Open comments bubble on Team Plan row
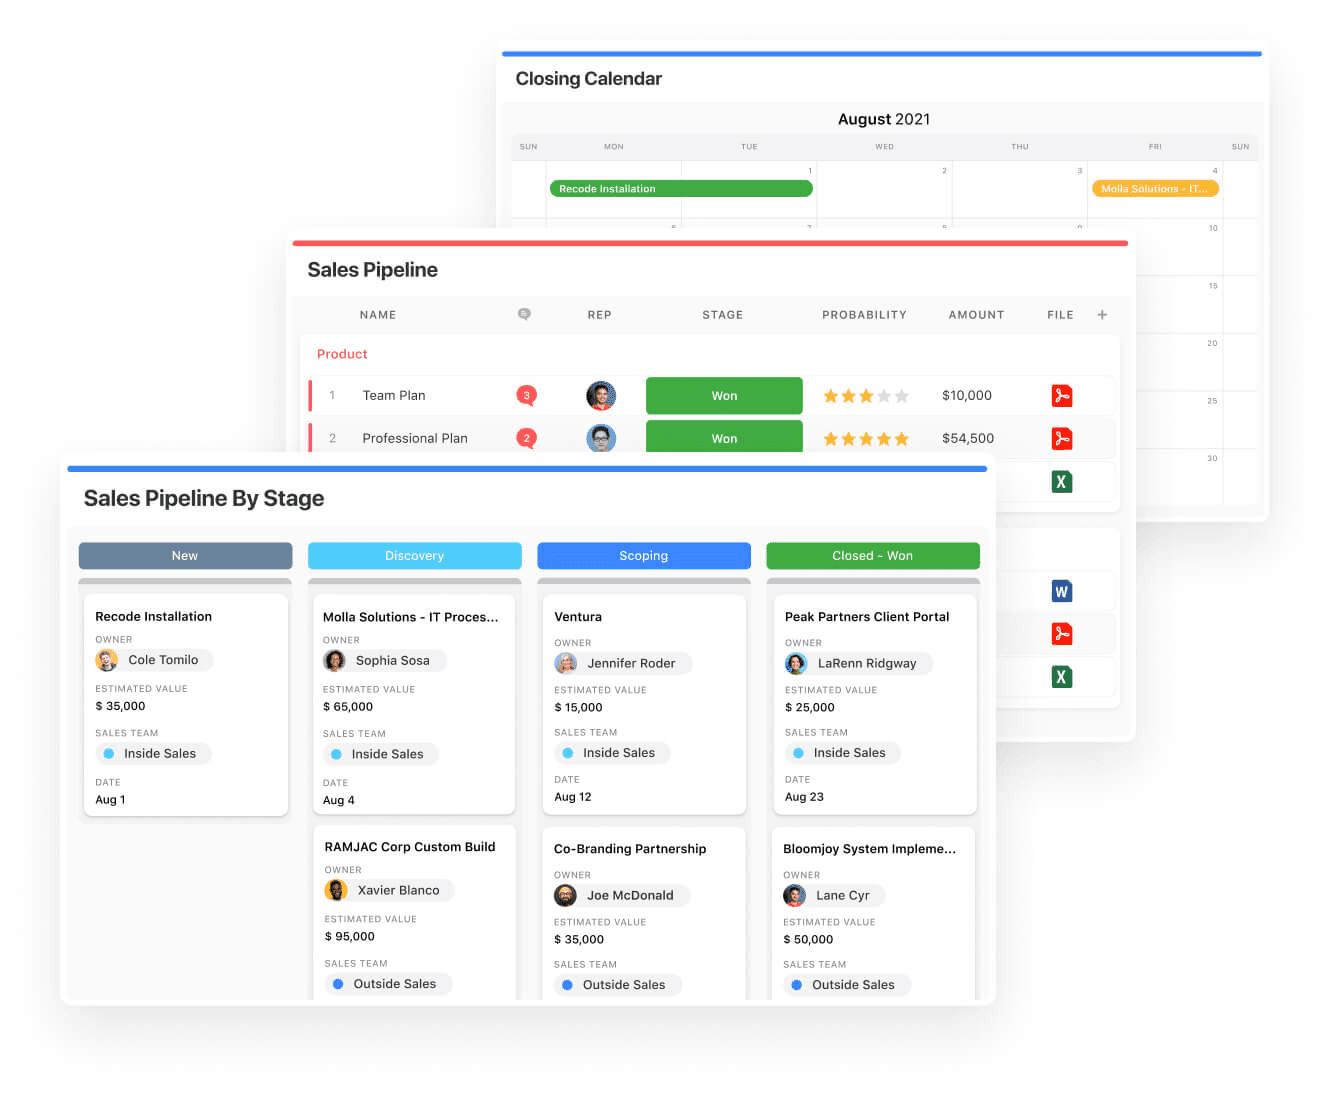Screen dimensions: 1340x1100 pyautogui.click(x=526, y=395)
